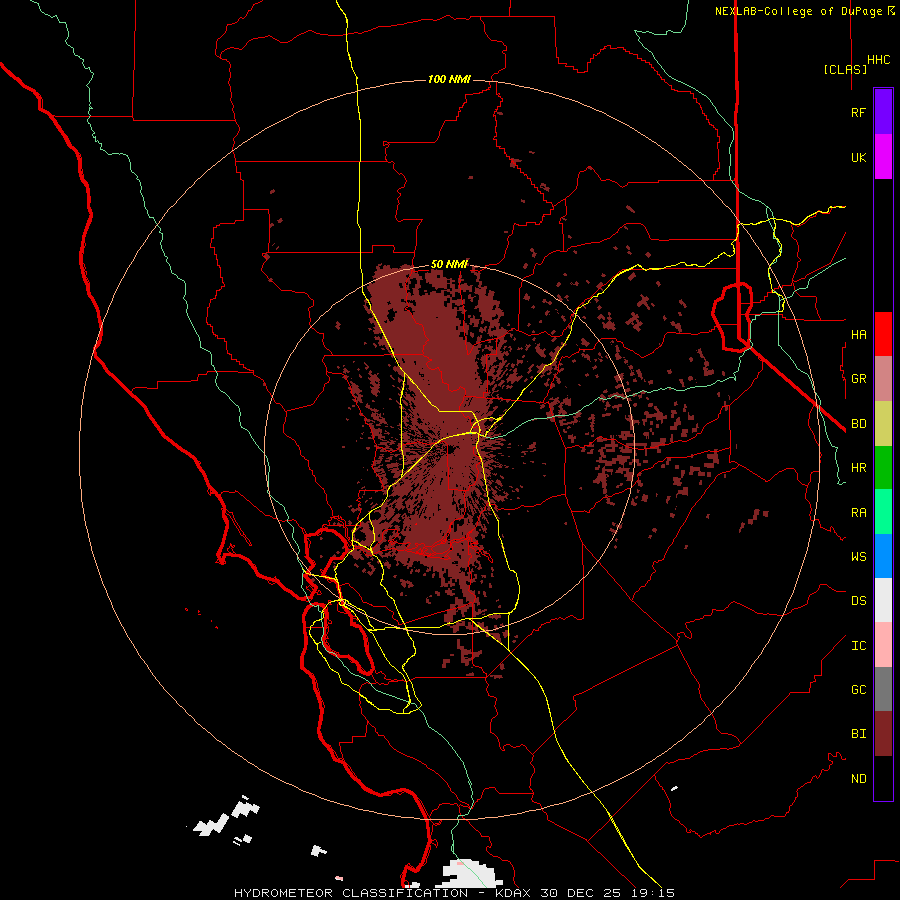
Task: Select the BD yellow legend swatch
Action: [x=883, y=424]
